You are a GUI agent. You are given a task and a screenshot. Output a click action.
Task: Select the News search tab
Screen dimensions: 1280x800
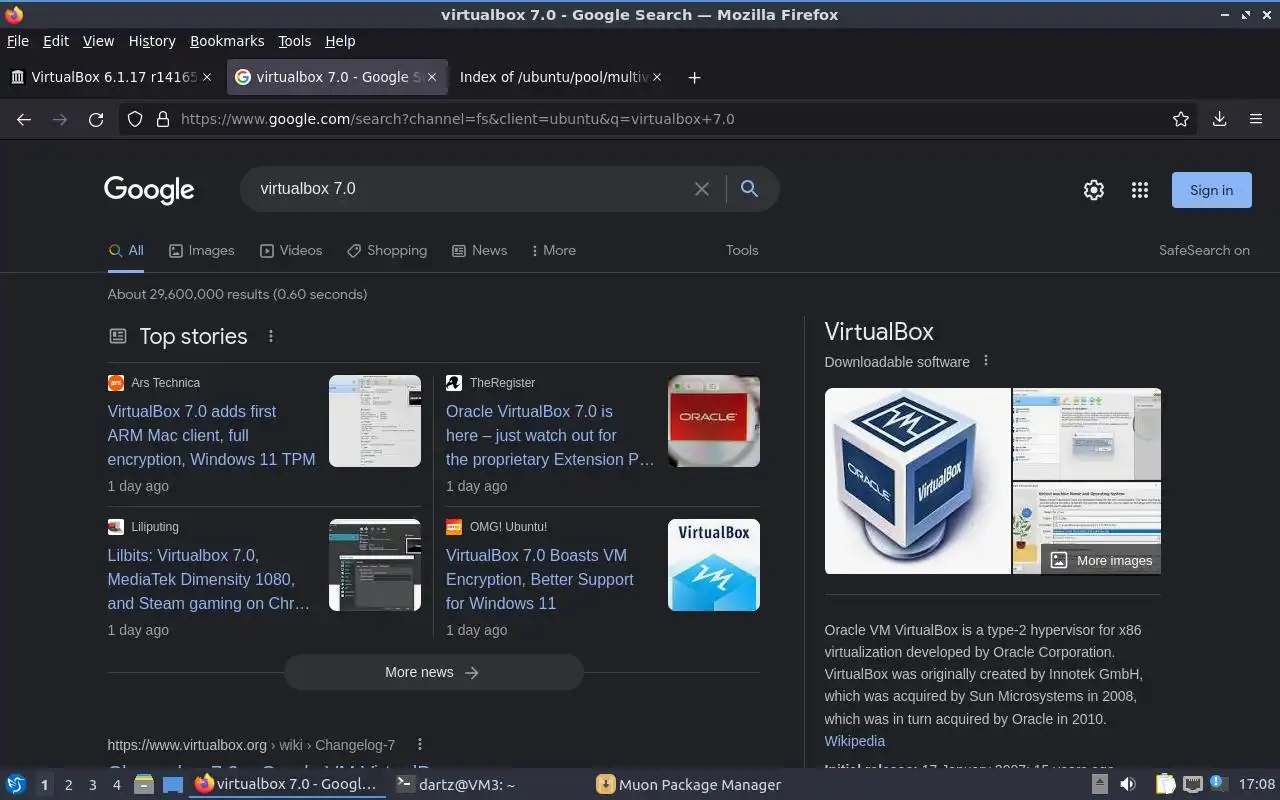click(x=479, y=250)
